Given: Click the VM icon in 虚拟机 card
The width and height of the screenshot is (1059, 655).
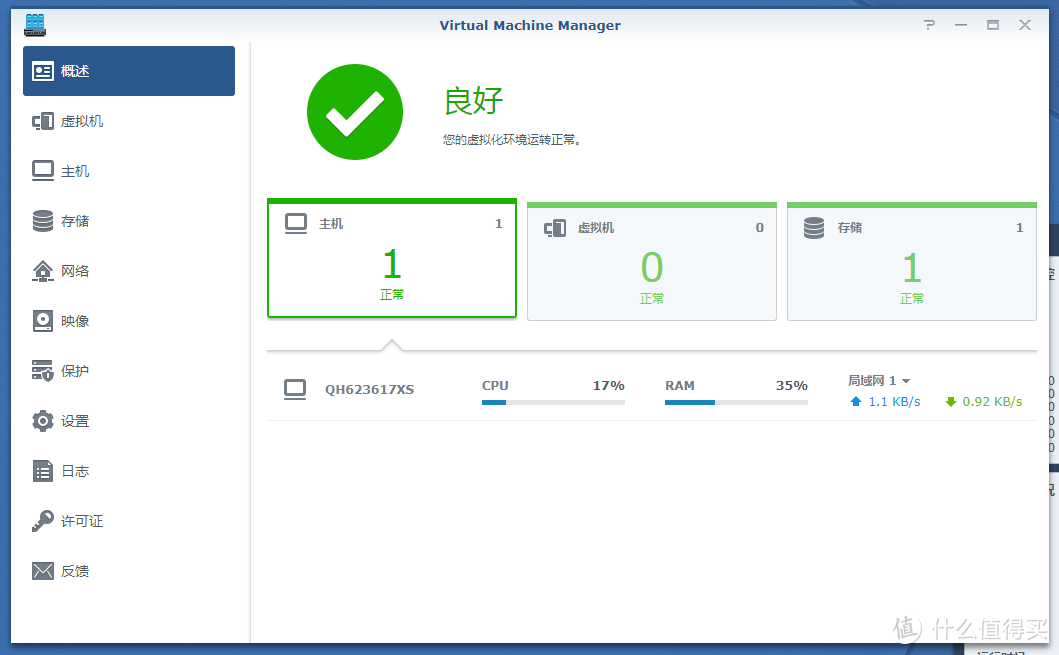Looking at the screenshot, I should (x=555, y=228).
